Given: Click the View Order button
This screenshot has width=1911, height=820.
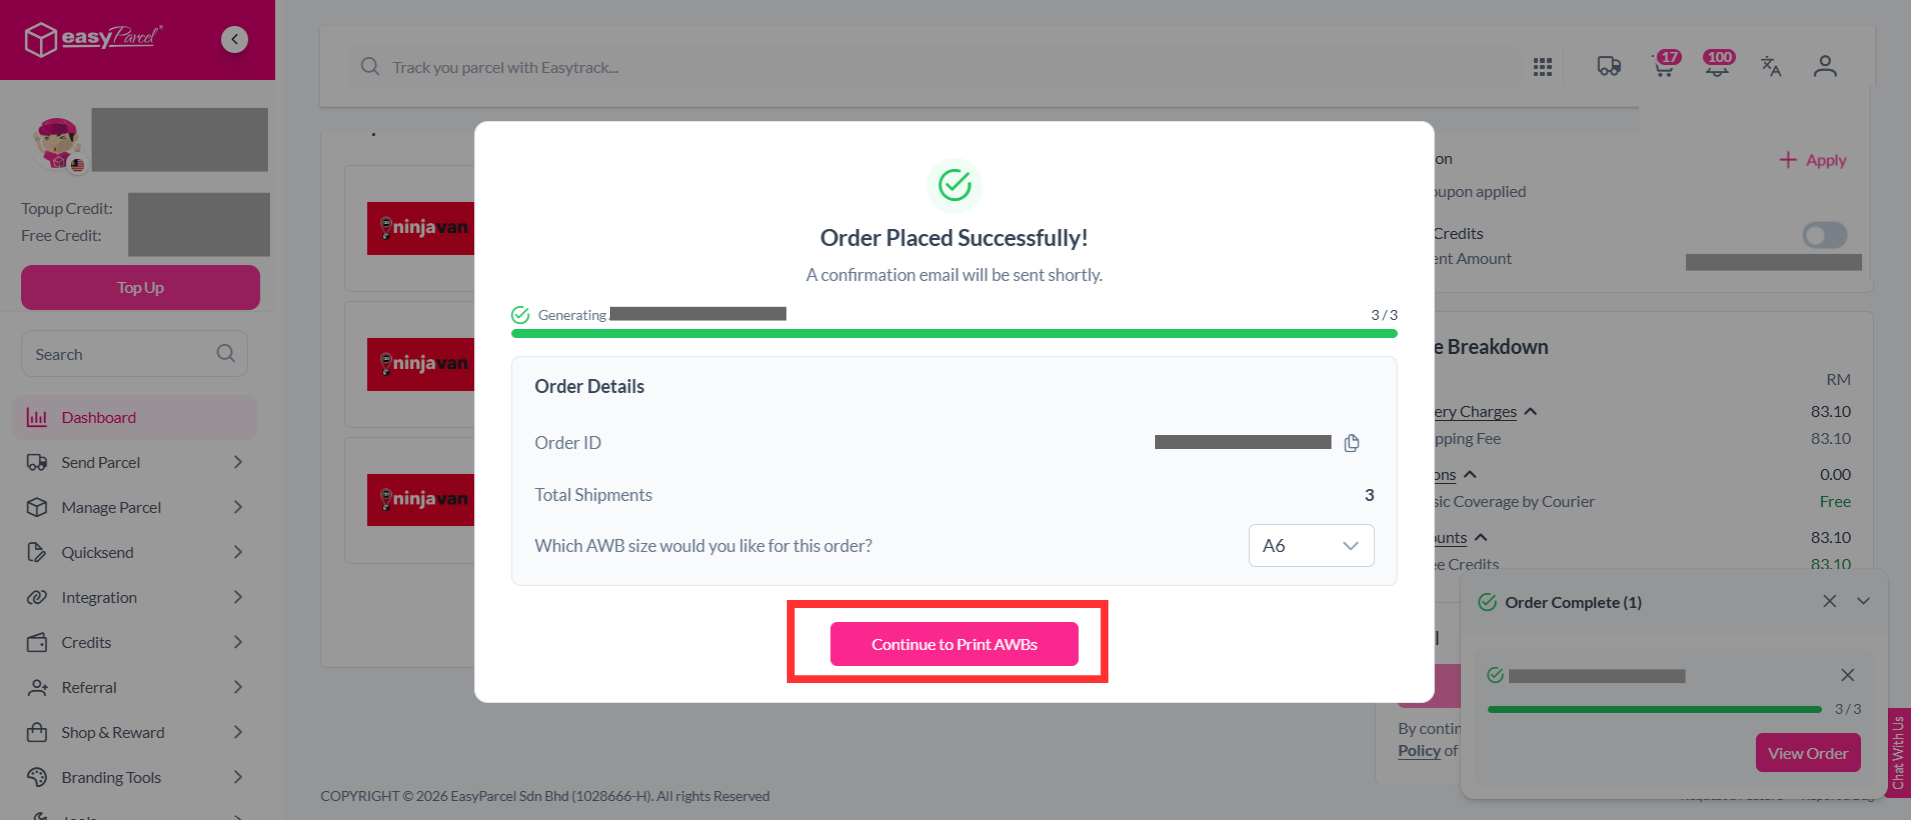Looking at the screenshot, I should click(x=1808, y=753).
